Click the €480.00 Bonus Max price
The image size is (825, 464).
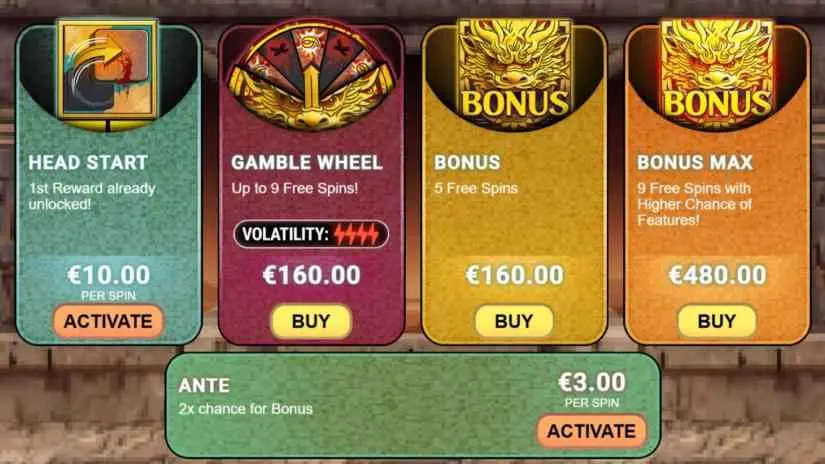(717, 275)
